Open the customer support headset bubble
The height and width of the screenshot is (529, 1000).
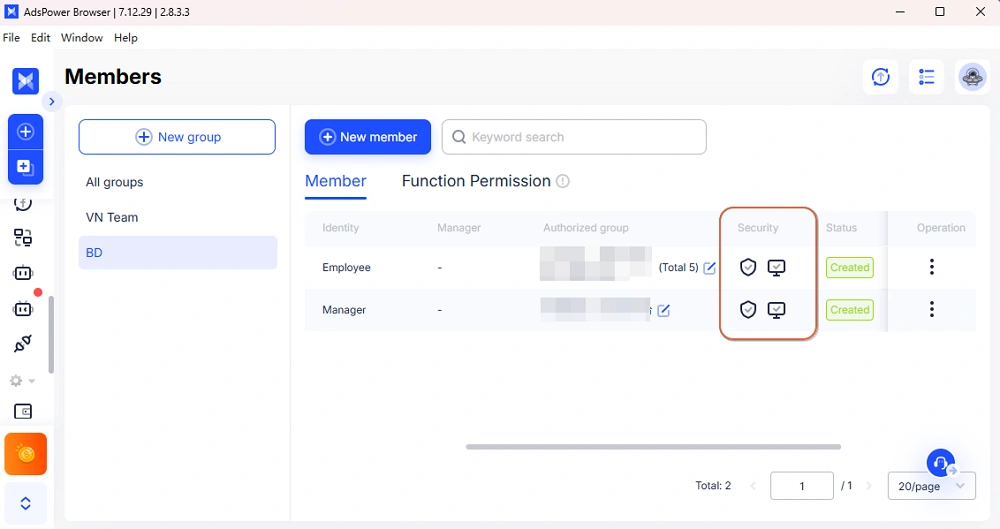(940, 463)
